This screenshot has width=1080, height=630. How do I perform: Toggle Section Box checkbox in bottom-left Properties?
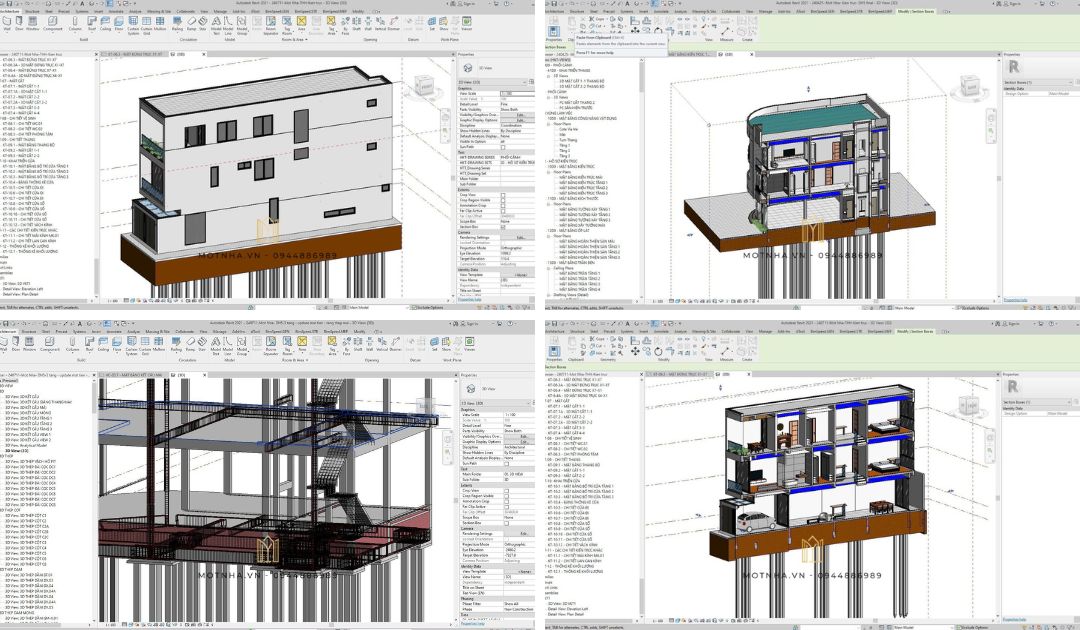(506, 523)
